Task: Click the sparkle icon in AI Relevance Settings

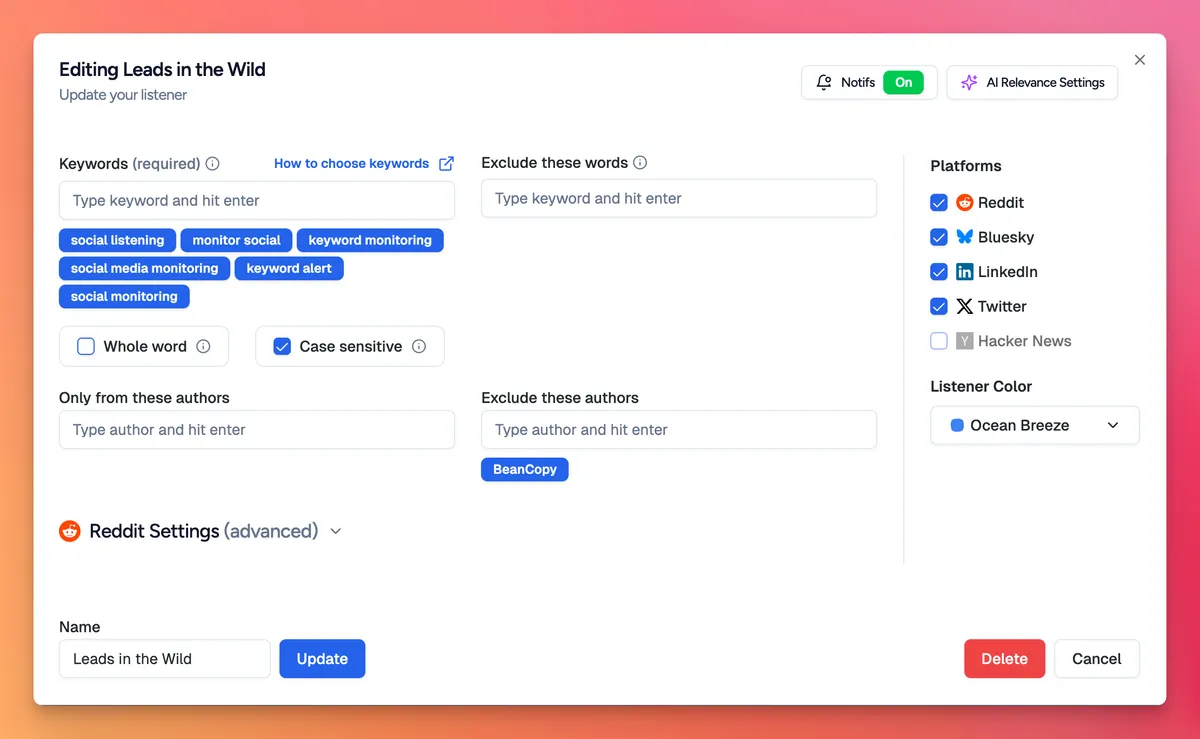Action: click(969, 83)
